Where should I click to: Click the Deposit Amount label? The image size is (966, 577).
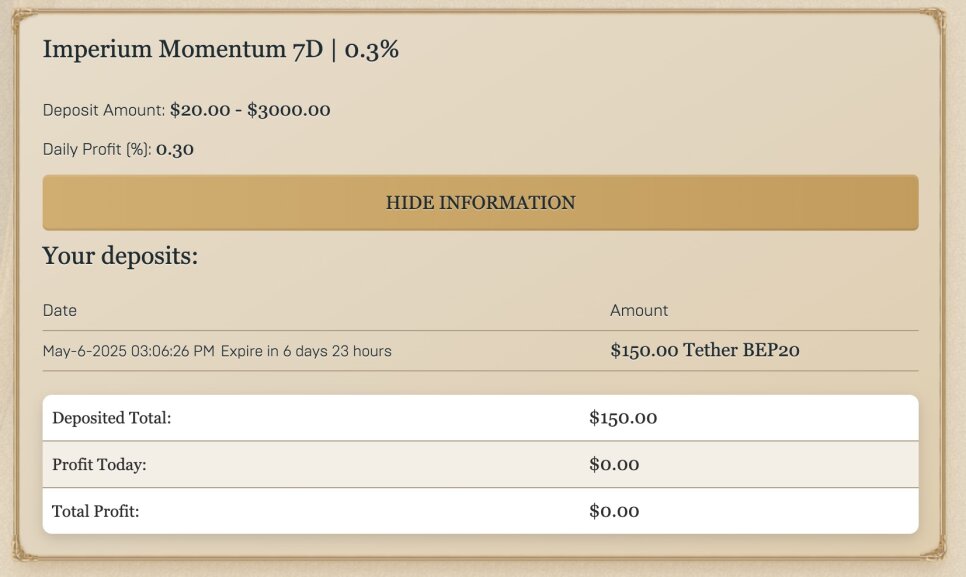click(x=104, y=110)
